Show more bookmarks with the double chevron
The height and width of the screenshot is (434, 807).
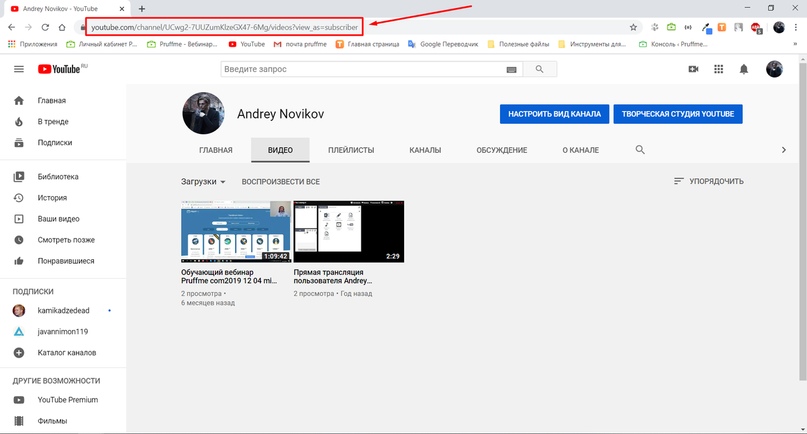[x=795, y=44]
